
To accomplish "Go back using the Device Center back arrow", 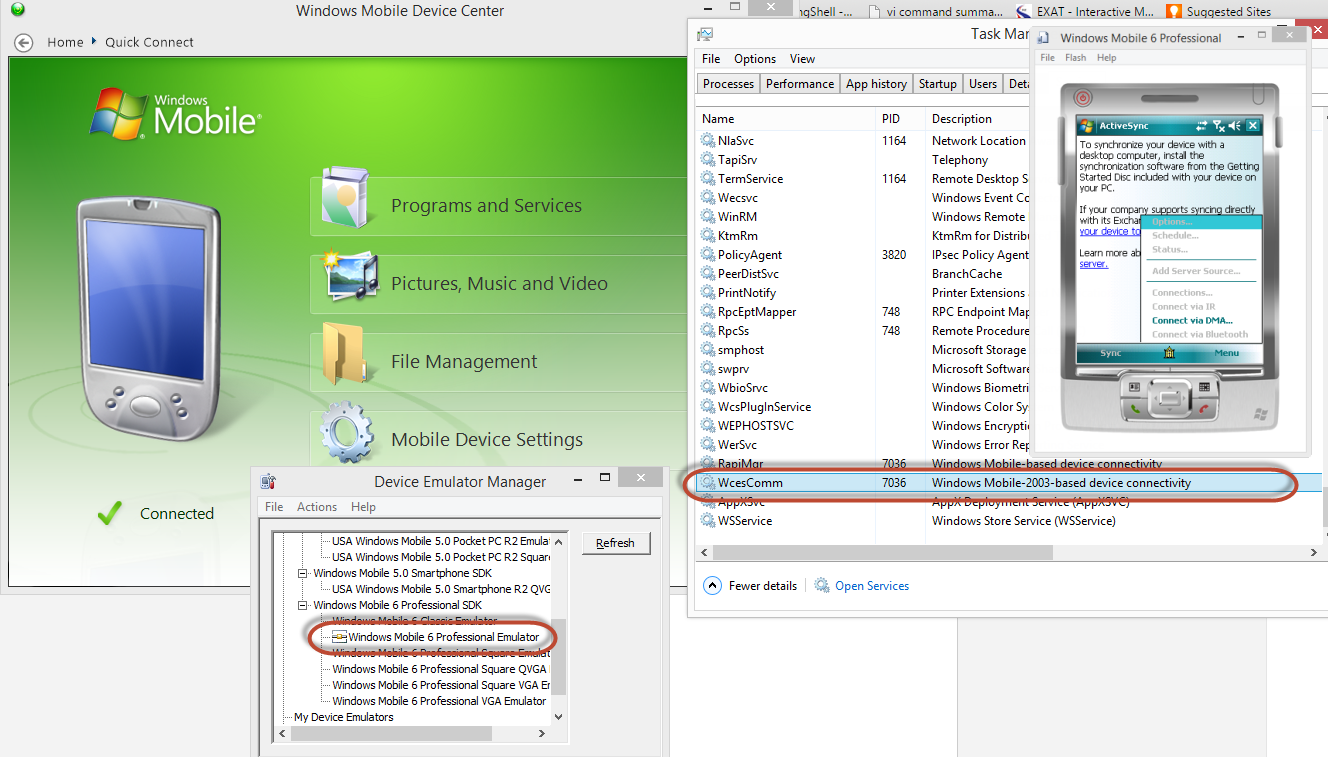I will click(x=25, y=42).
